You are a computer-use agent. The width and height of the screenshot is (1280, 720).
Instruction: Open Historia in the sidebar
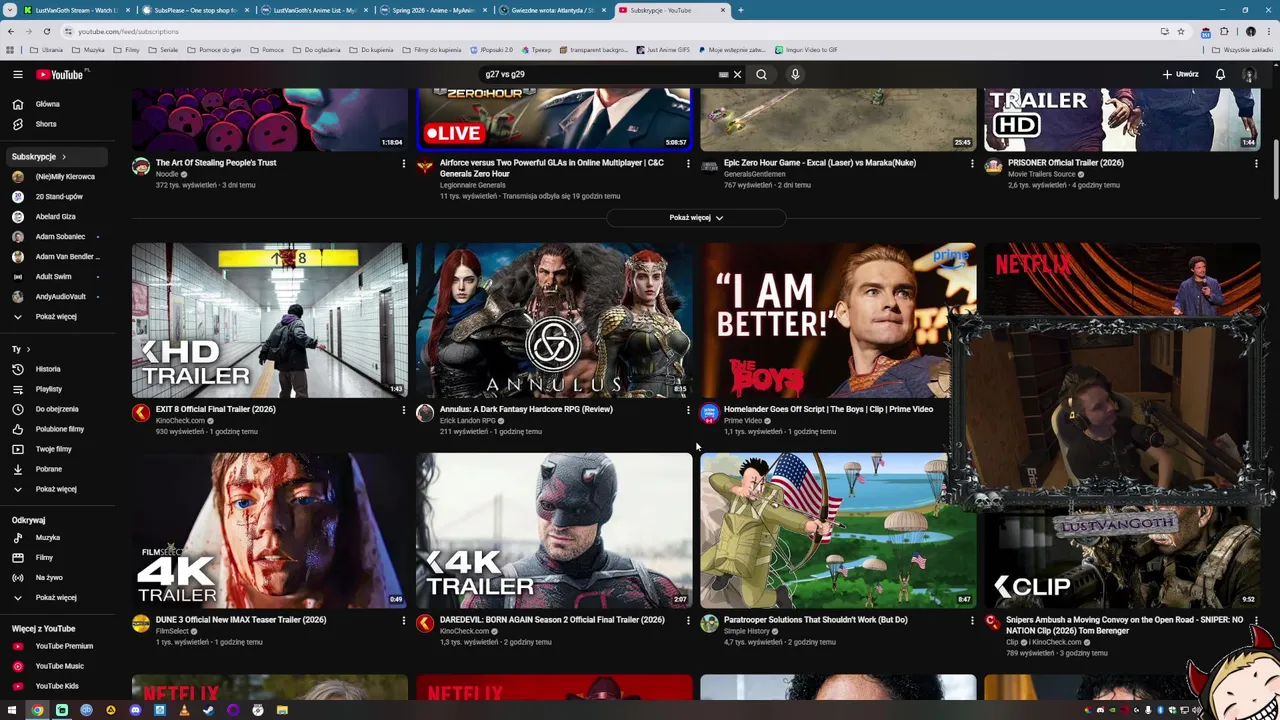[x=56, y=369]
